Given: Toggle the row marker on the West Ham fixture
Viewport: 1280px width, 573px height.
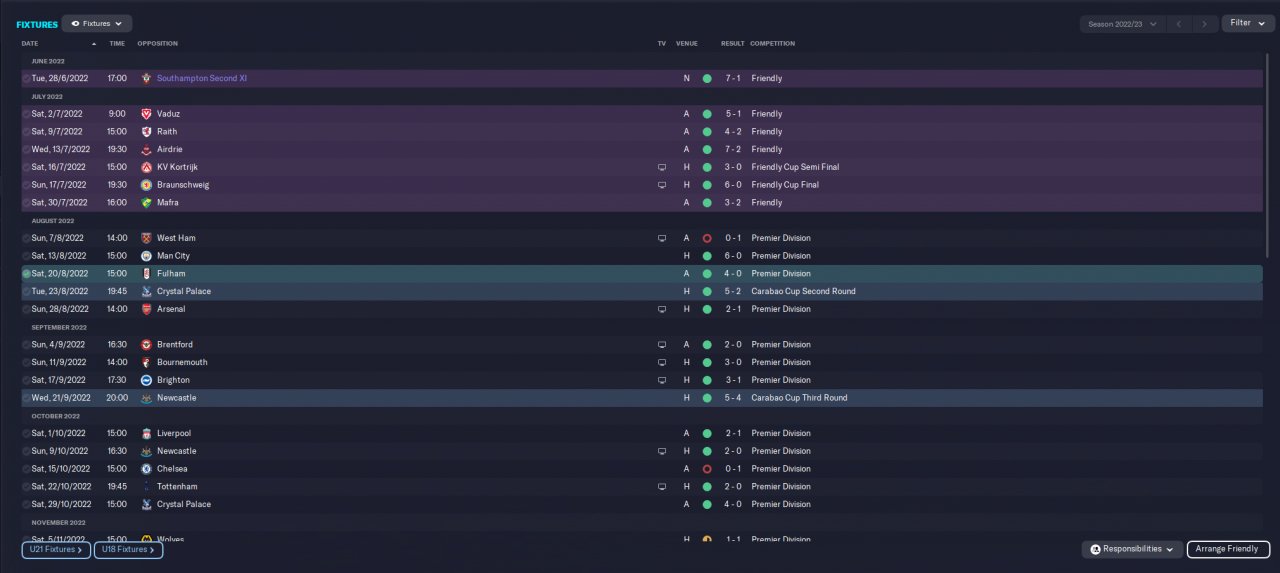Looking at the screenshot, I should point(27,238).
